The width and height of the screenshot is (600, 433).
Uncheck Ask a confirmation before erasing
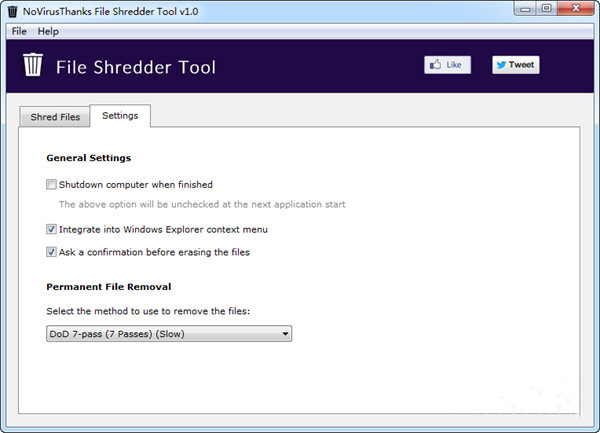[51, 252]
